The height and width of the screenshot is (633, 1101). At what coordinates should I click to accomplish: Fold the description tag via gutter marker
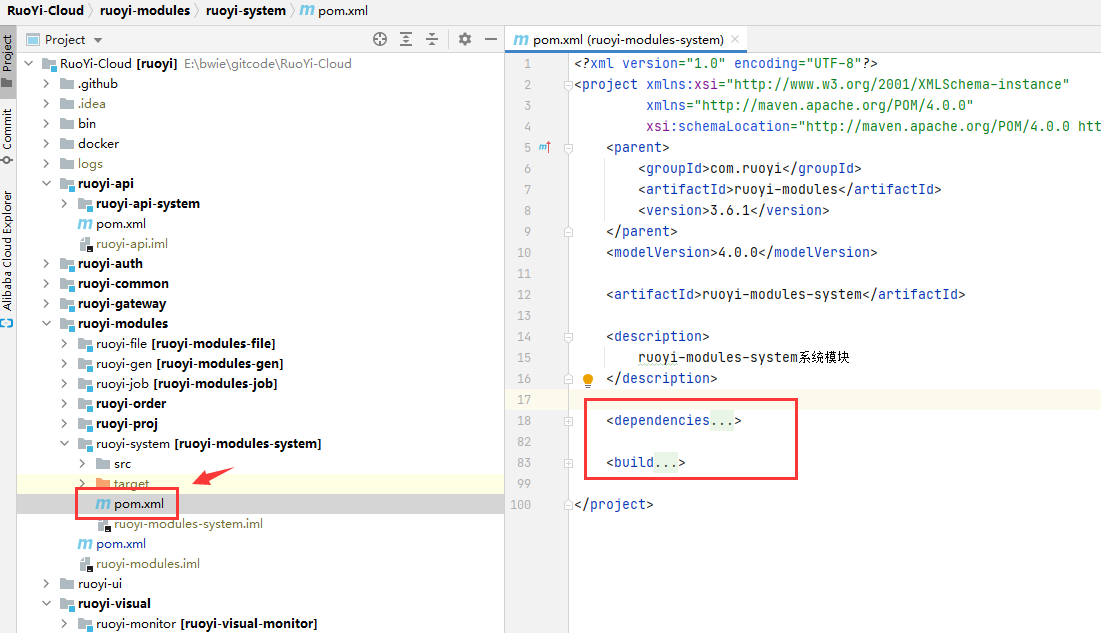coord(568,337)
